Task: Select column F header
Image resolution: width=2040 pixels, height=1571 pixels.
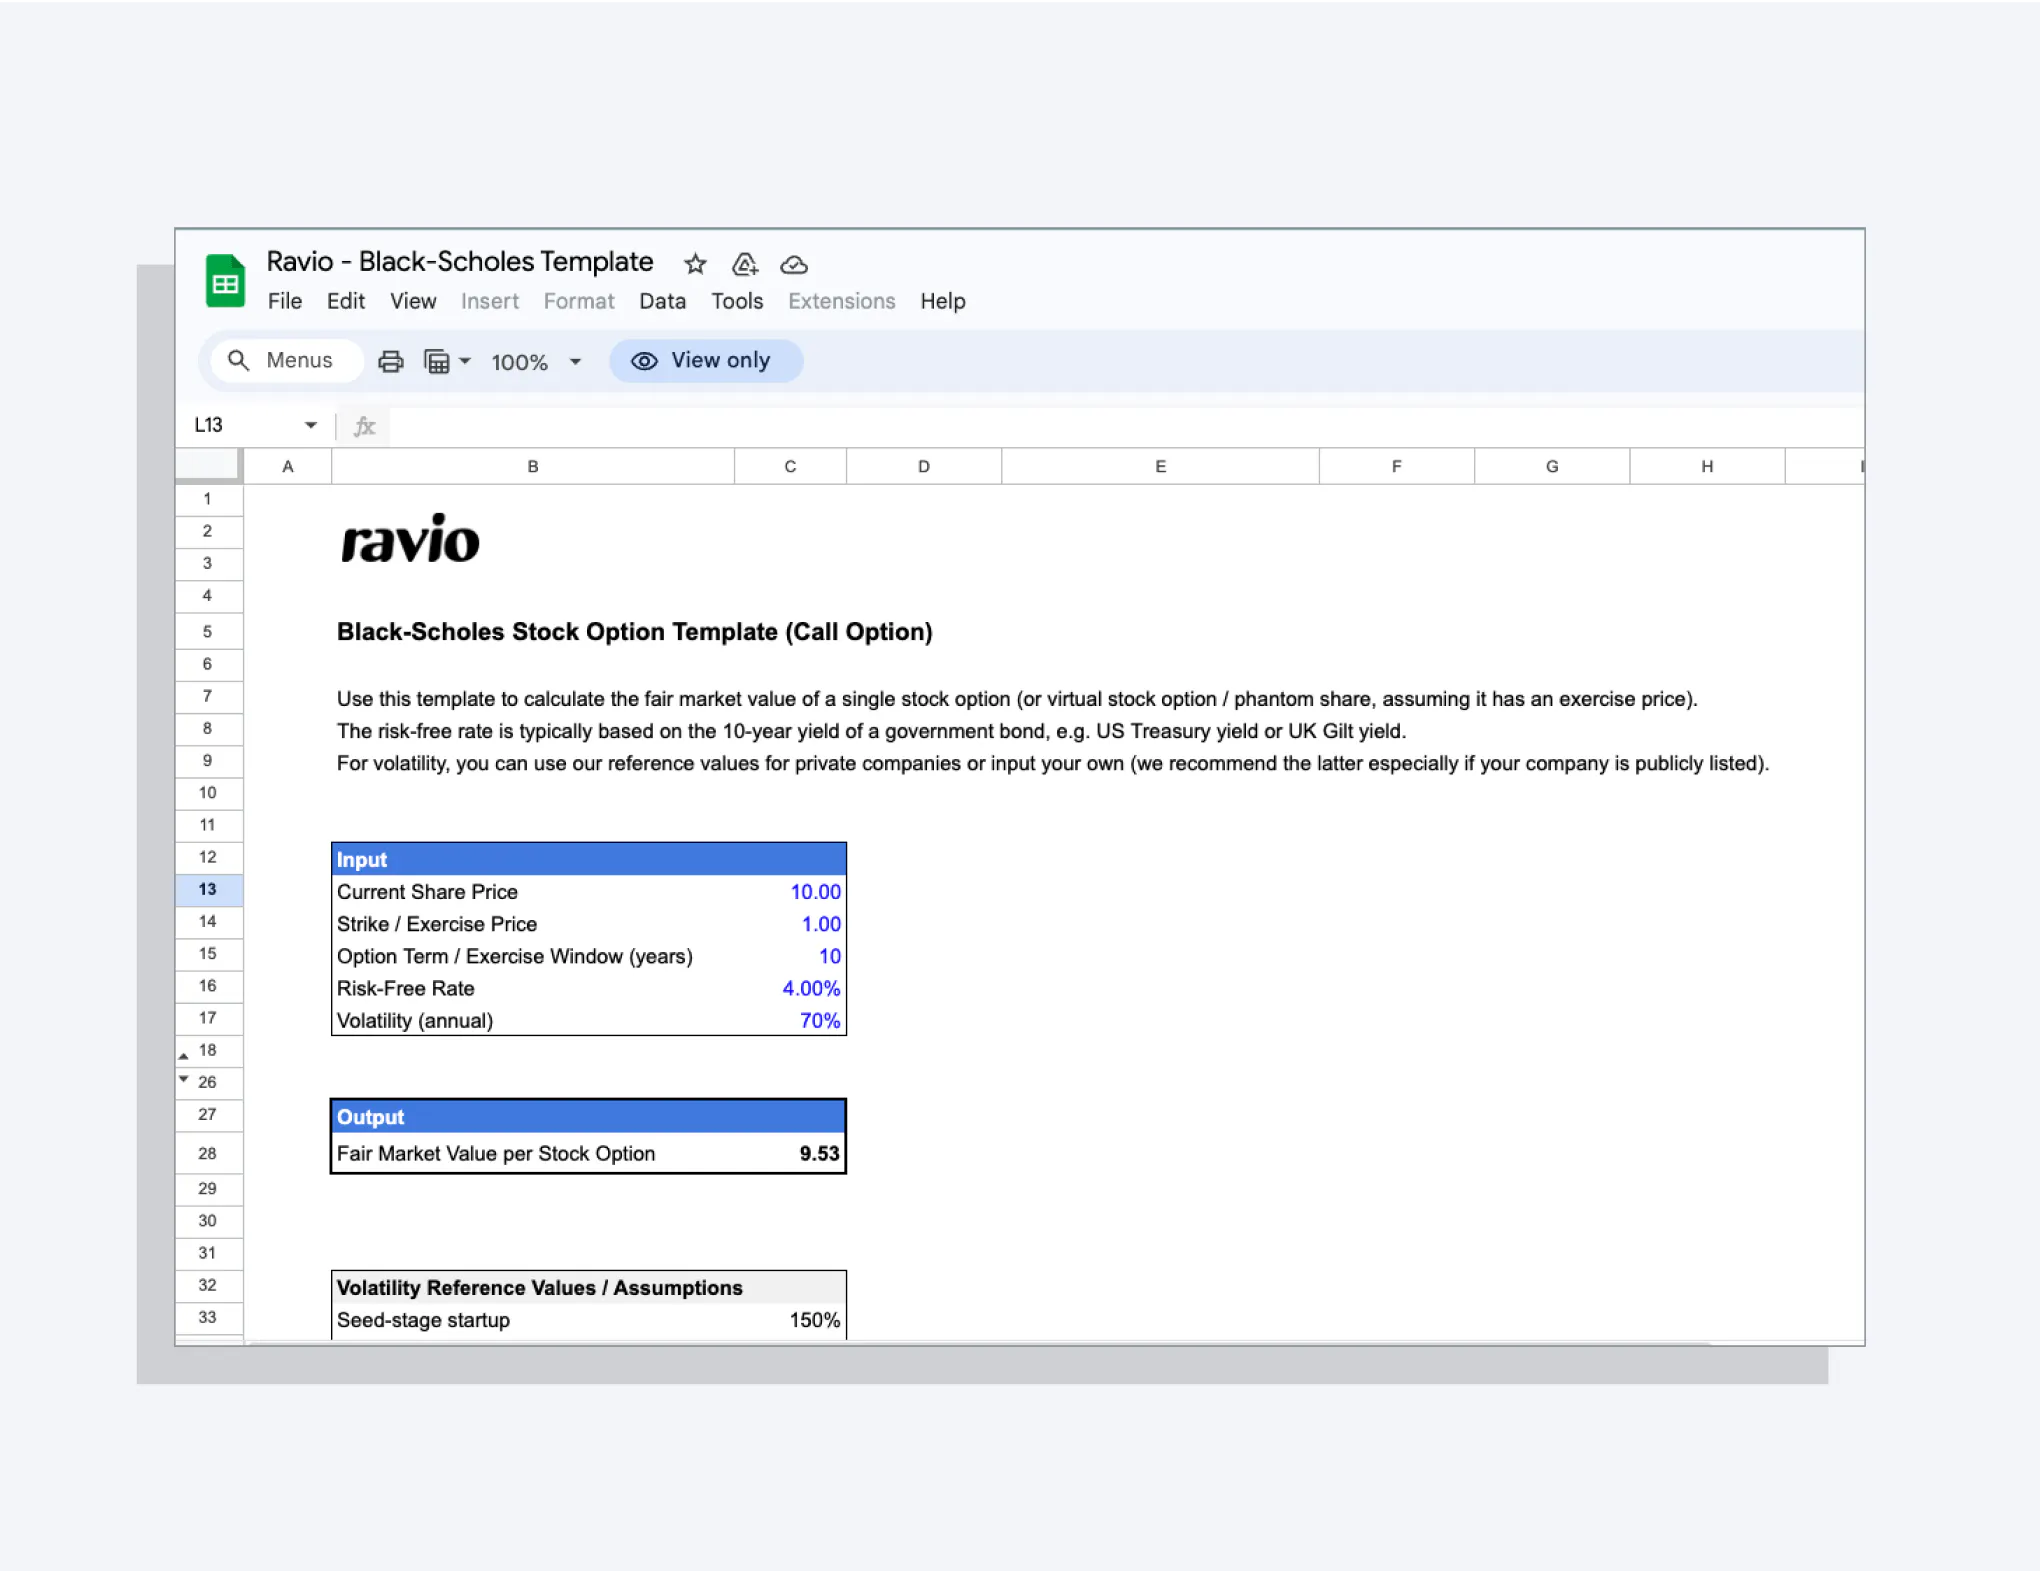Action: coord(1397,466)
